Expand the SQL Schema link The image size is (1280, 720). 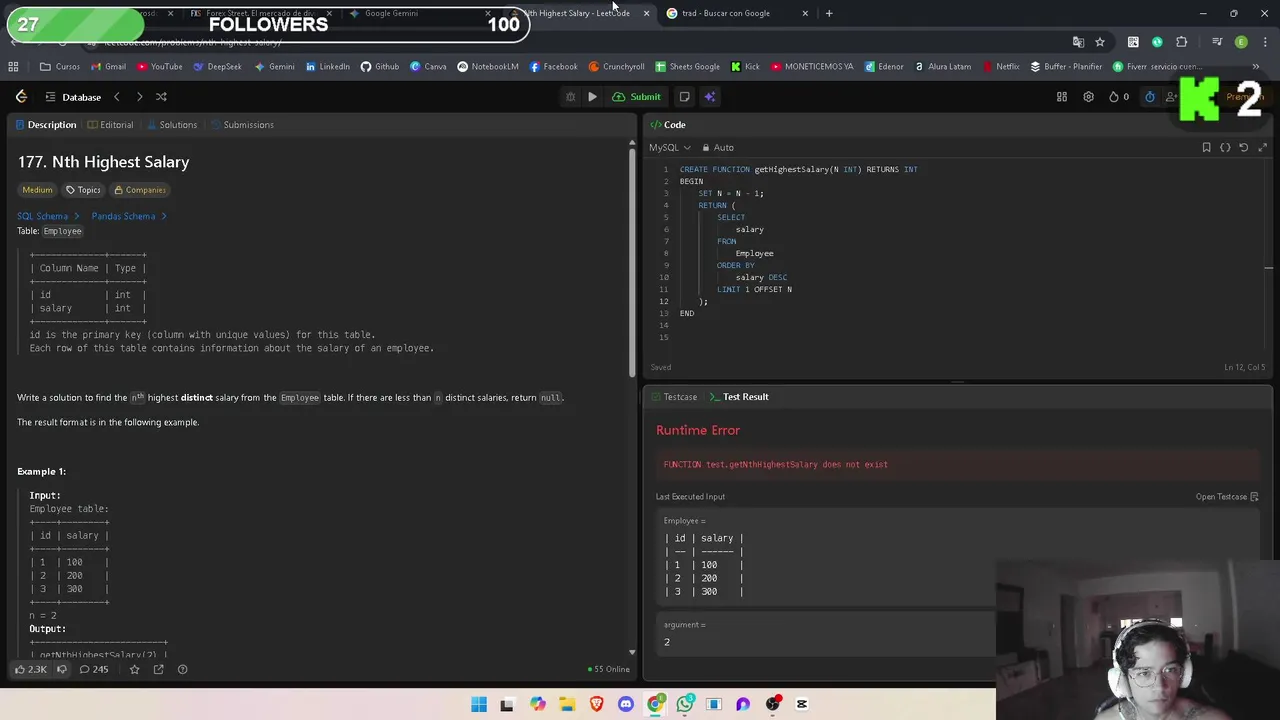click(47, 216)
